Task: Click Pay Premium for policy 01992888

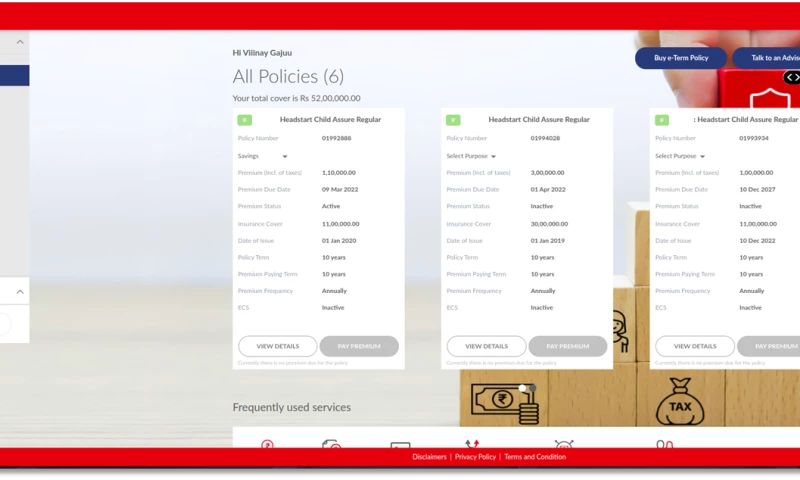Action: pyautogui.click(x=359, y=346)
